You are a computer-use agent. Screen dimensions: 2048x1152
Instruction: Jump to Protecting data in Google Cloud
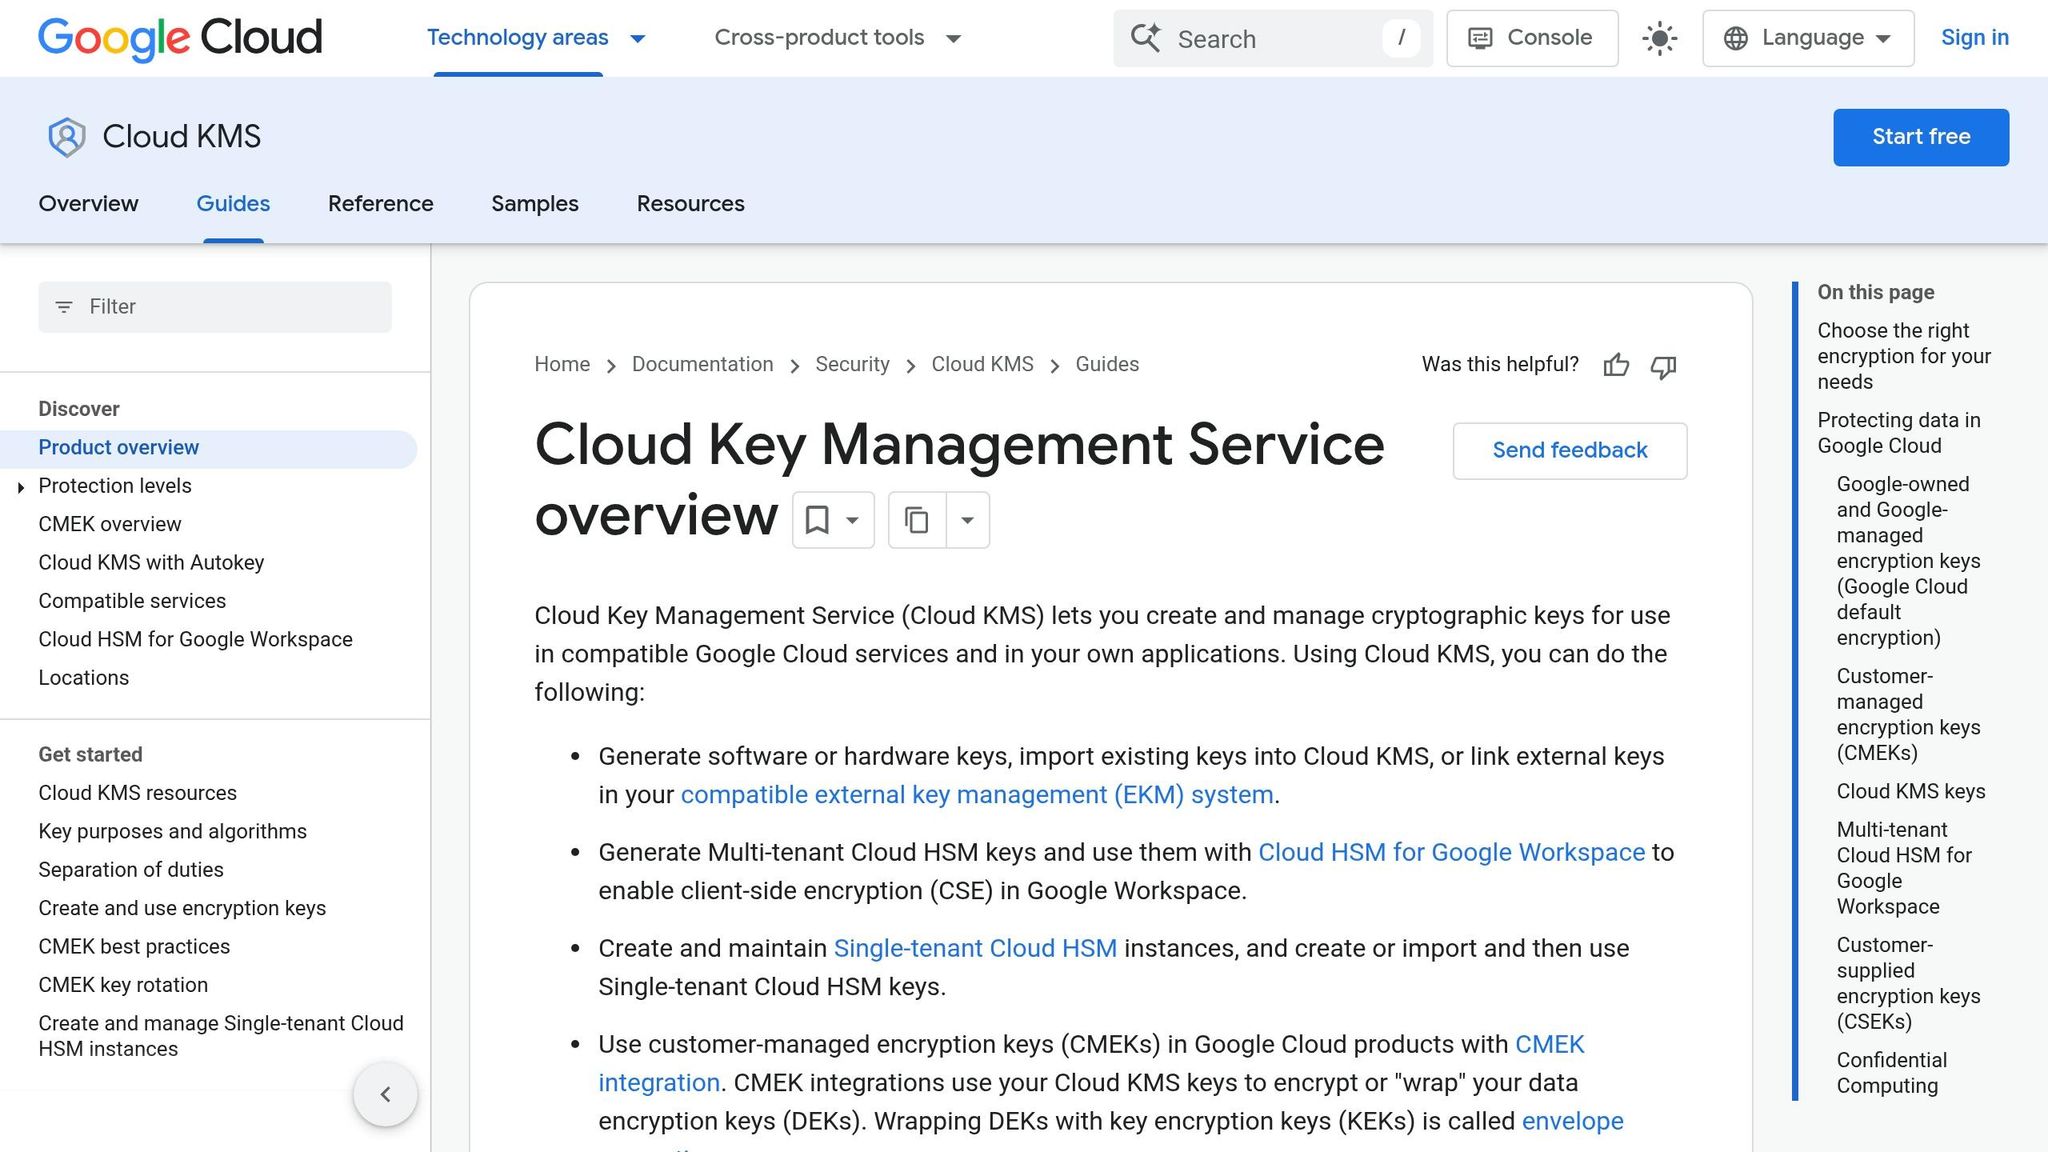point(1899,434)
